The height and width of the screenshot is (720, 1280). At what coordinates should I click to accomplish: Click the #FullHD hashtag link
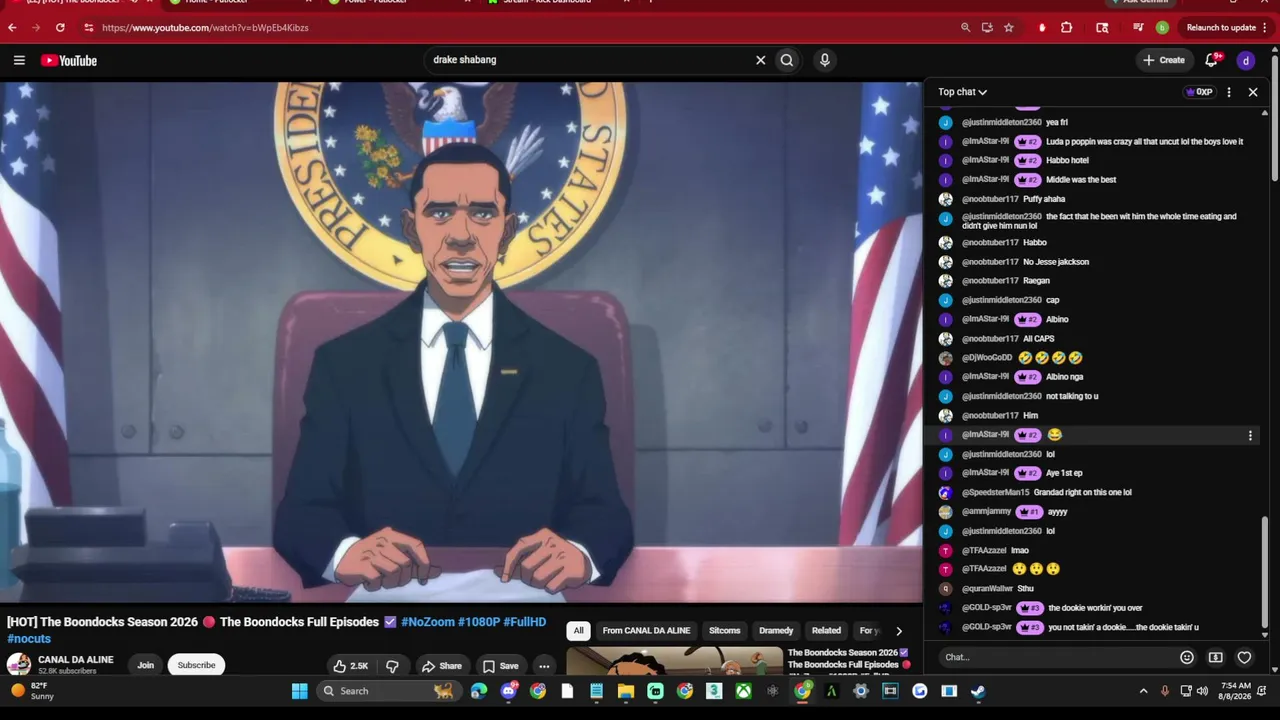(525, 622)
